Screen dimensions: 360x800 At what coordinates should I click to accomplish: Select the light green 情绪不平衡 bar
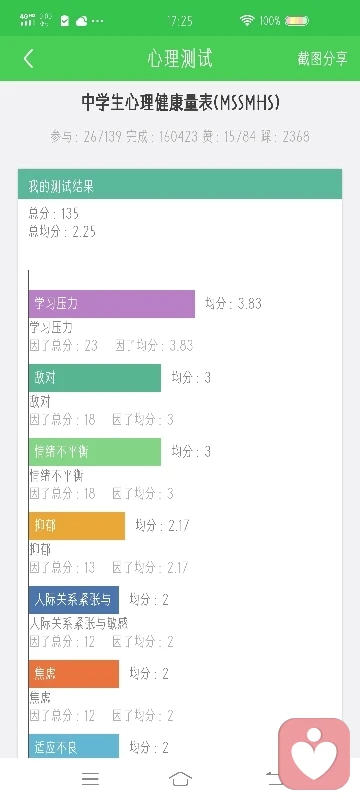[x=95, y=452]
